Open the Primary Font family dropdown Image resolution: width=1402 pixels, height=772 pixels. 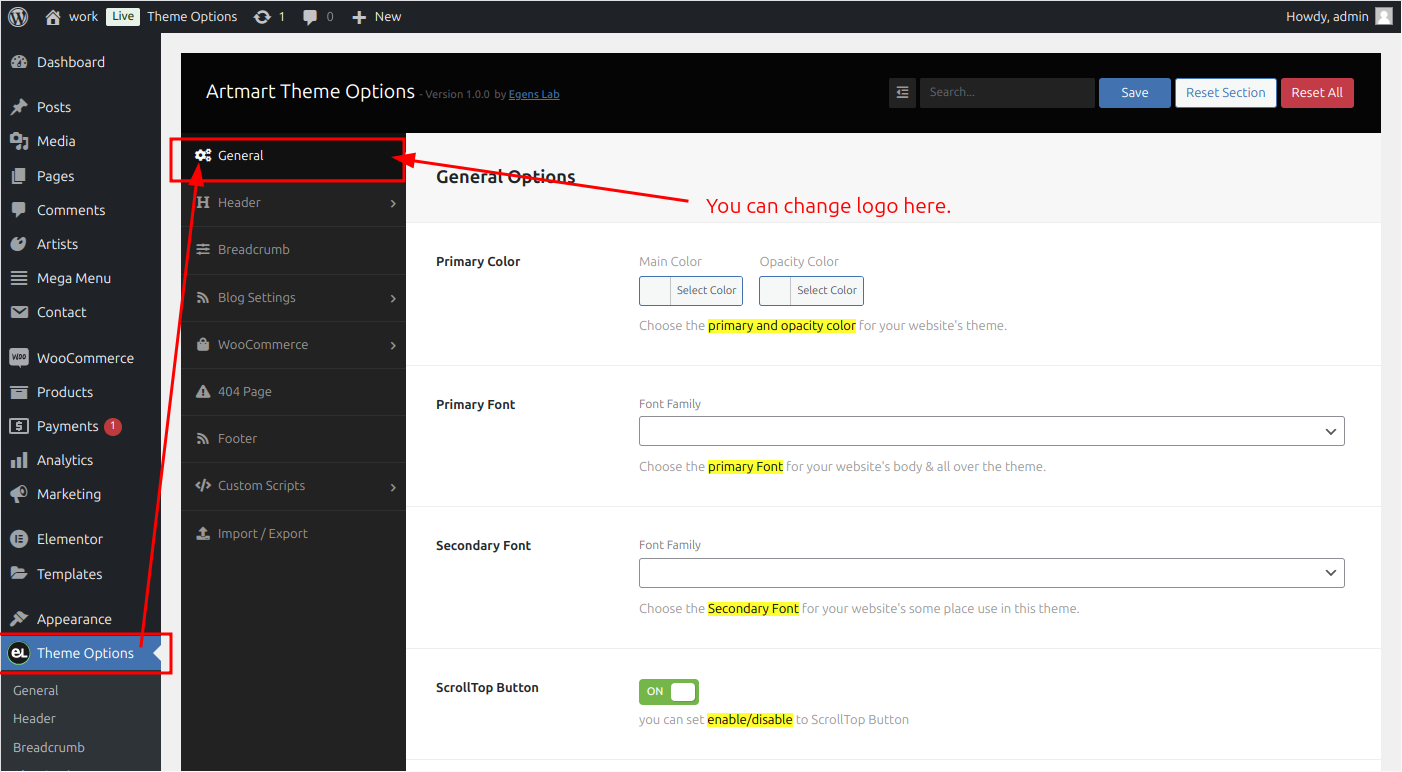coord(992,431)
